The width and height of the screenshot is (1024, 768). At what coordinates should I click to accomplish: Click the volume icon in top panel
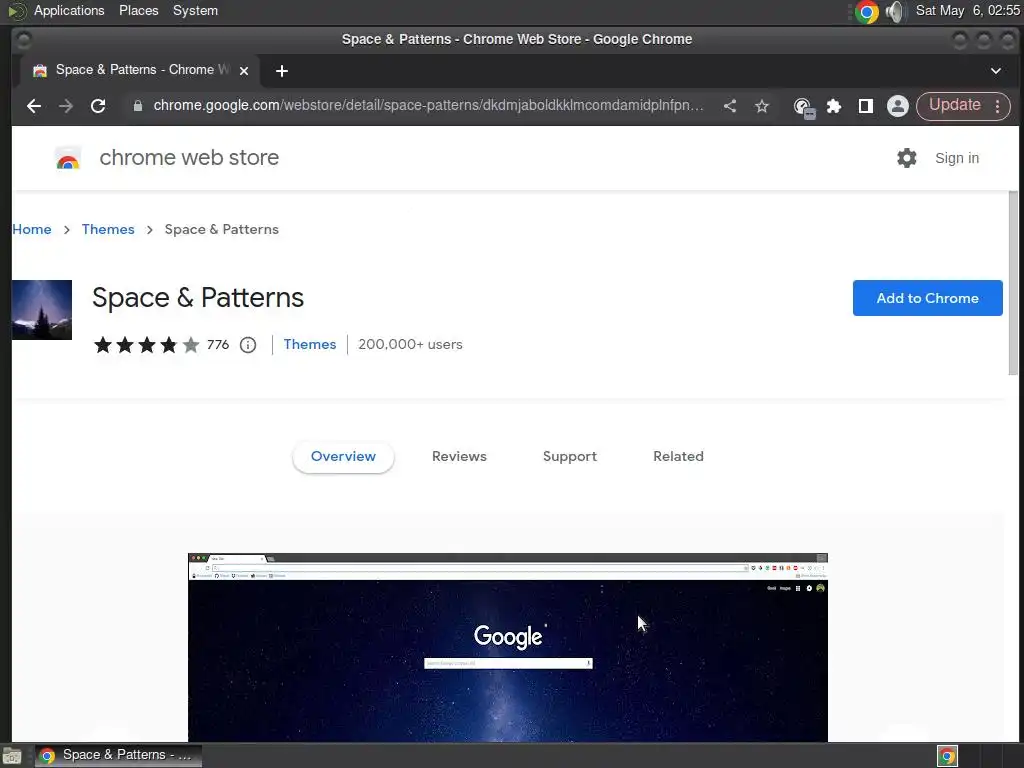(x=896, y=11)
